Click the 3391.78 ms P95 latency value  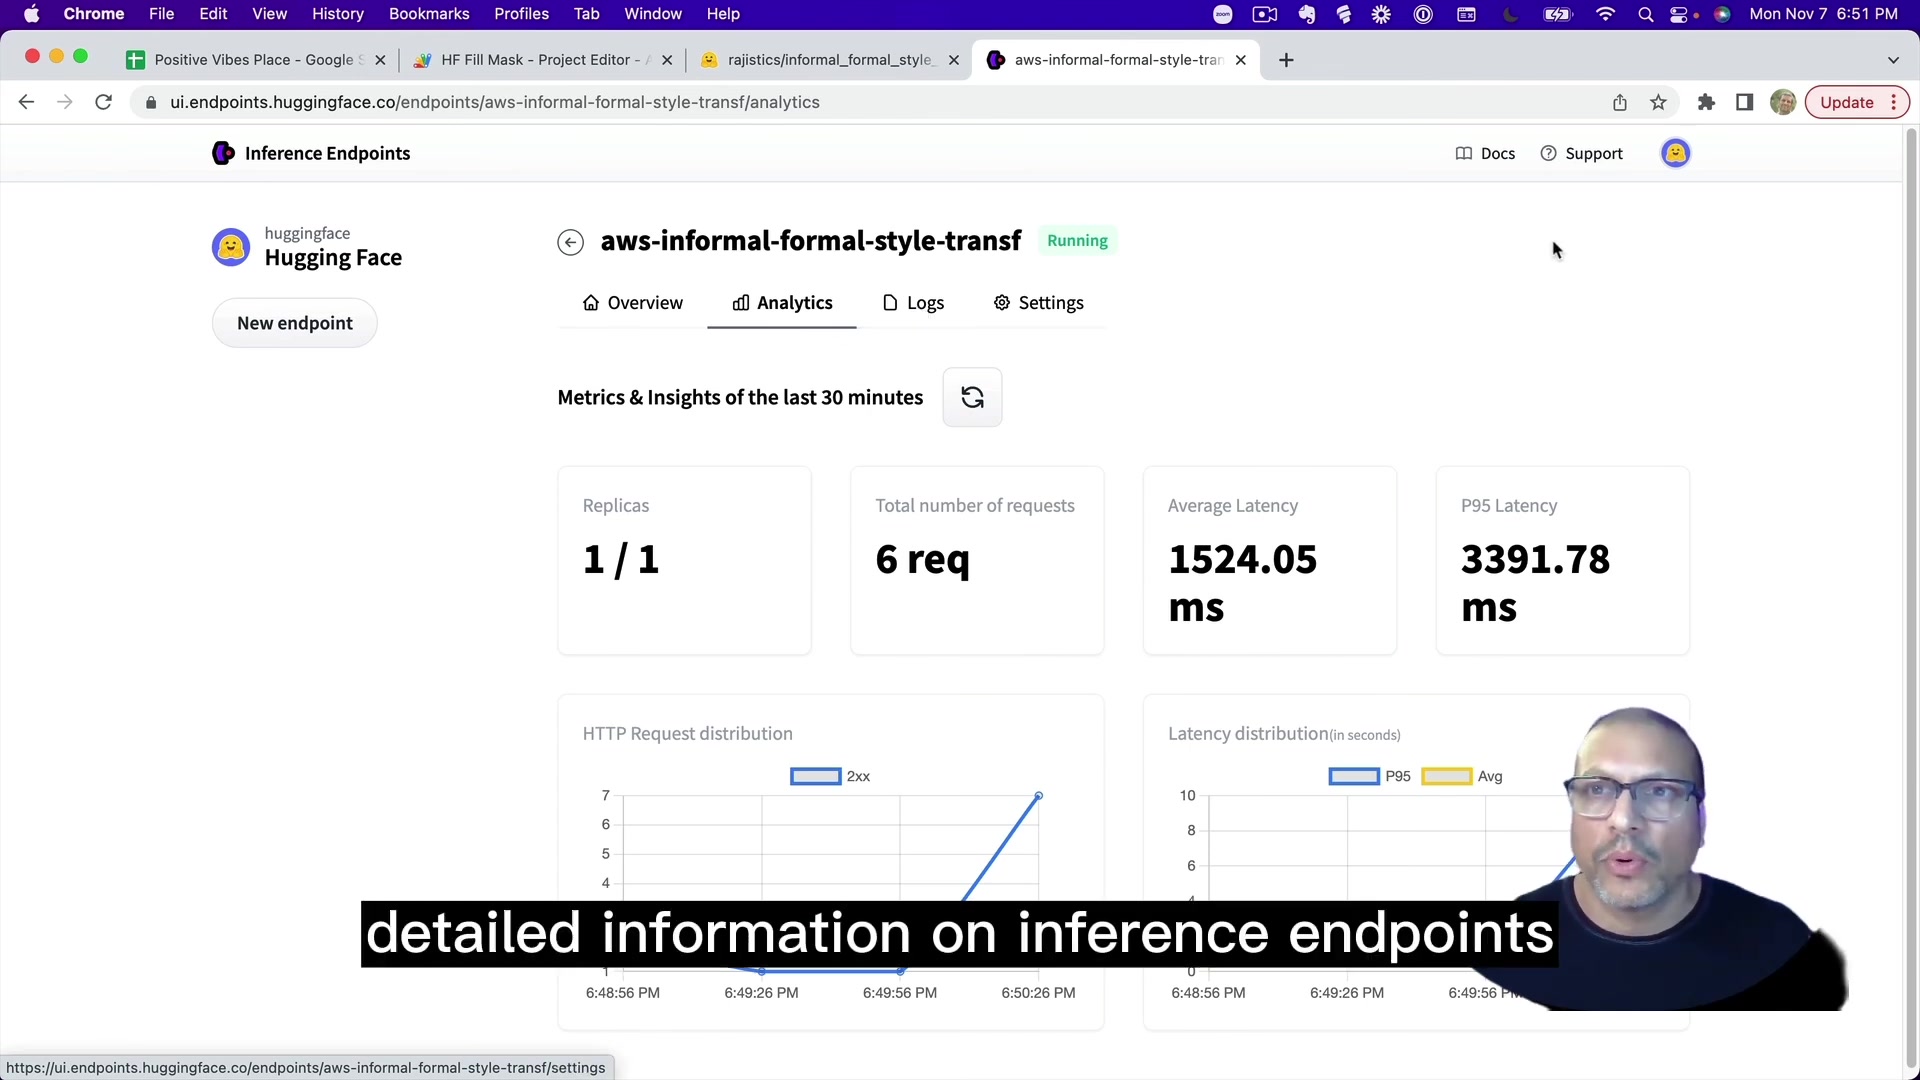(1535, 583)
